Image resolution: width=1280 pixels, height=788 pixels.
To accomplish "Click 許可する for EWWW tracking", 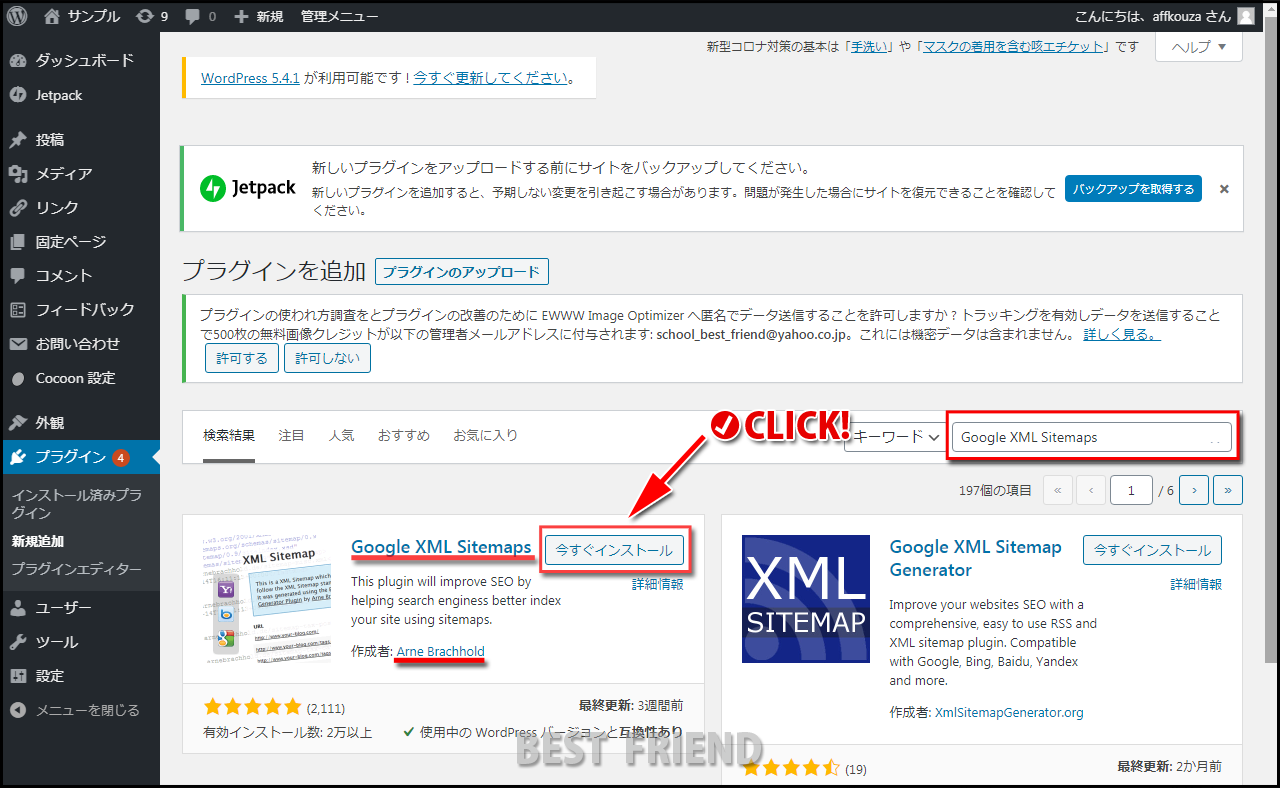I will coord(242,358).
